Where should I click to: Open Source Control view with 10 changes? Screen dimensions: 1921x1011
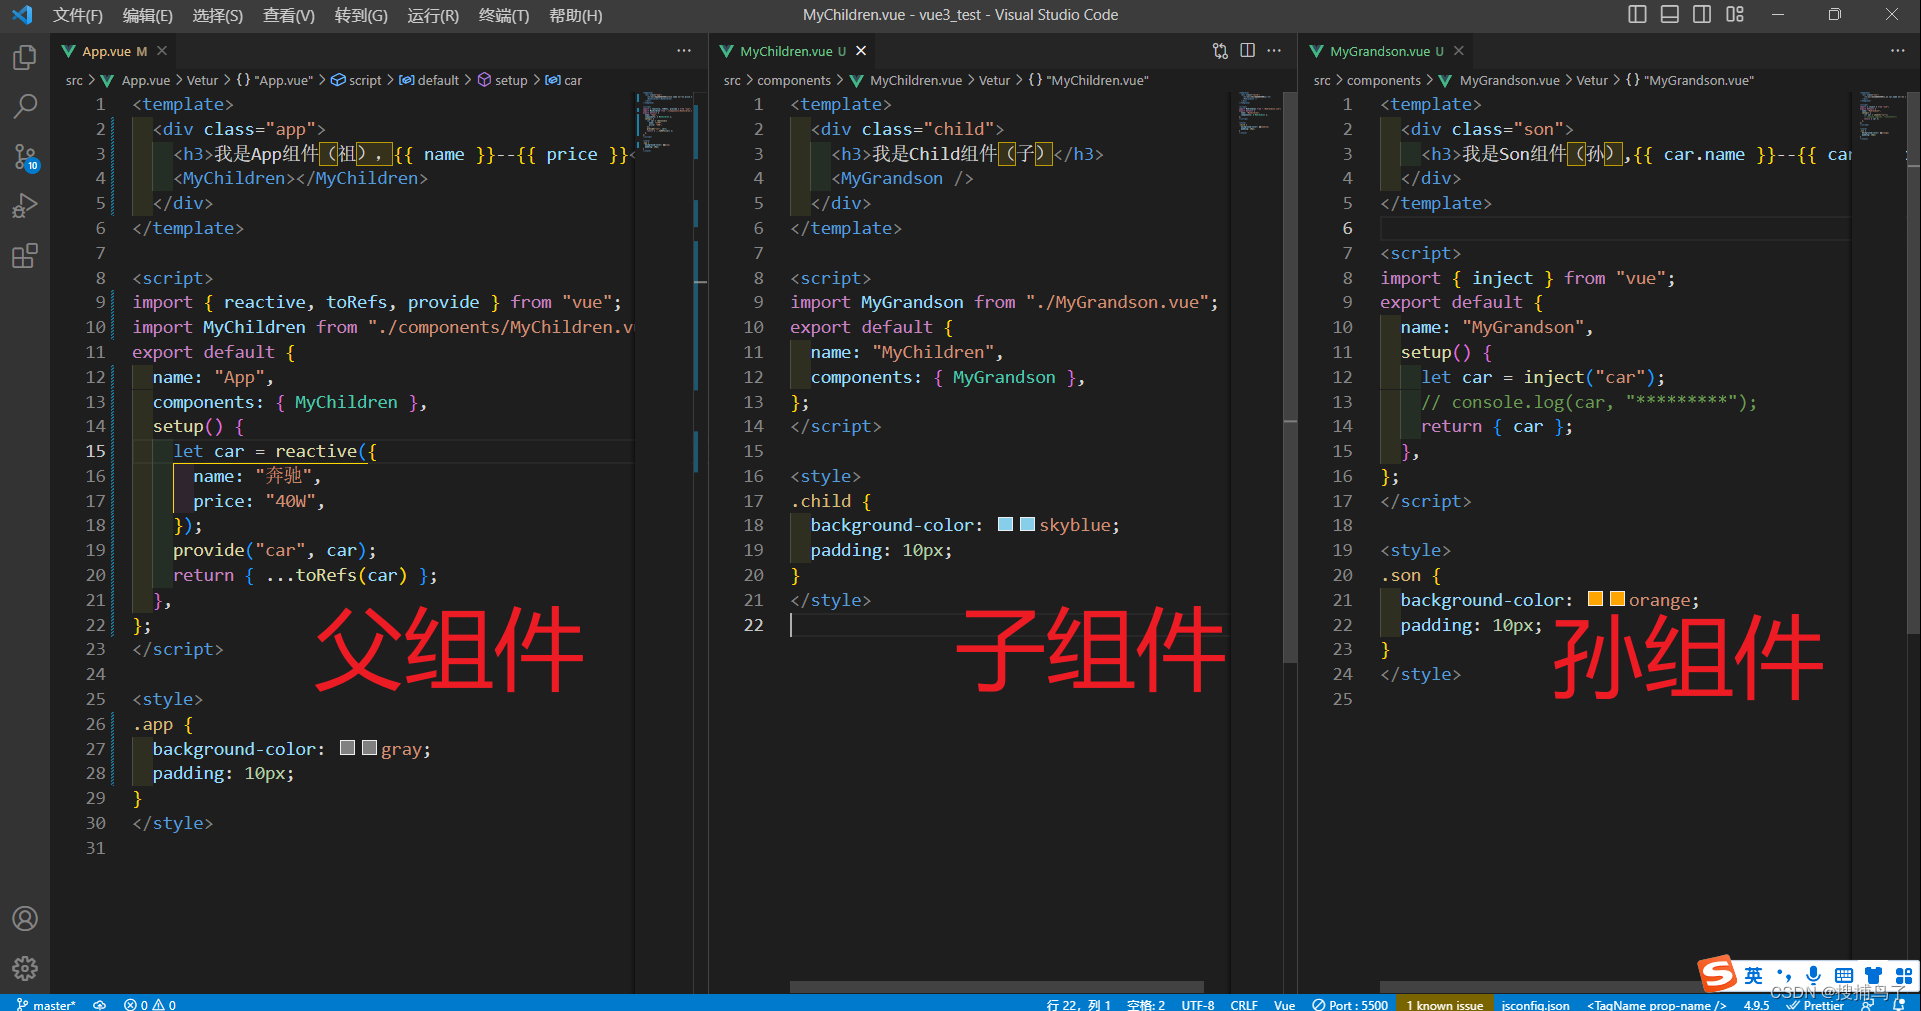(x=25, y=156)
